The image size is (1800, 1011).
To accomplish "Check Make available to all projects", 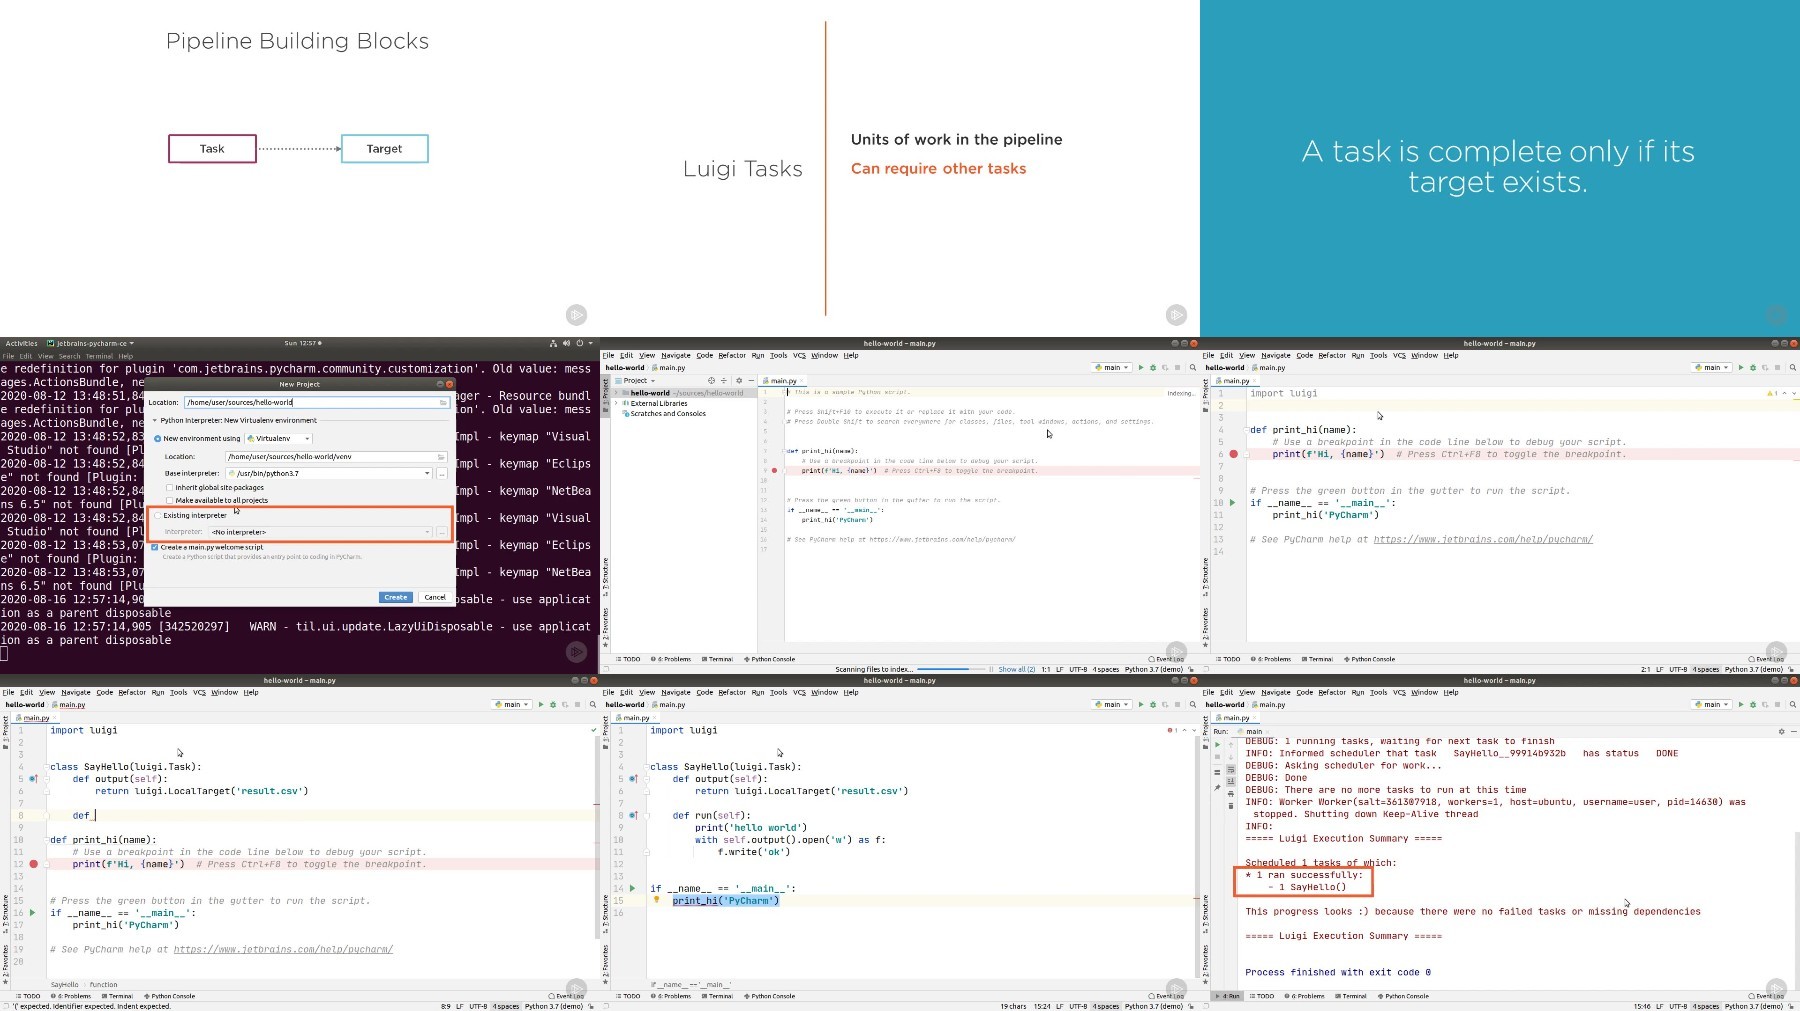I will click(170, 500).
